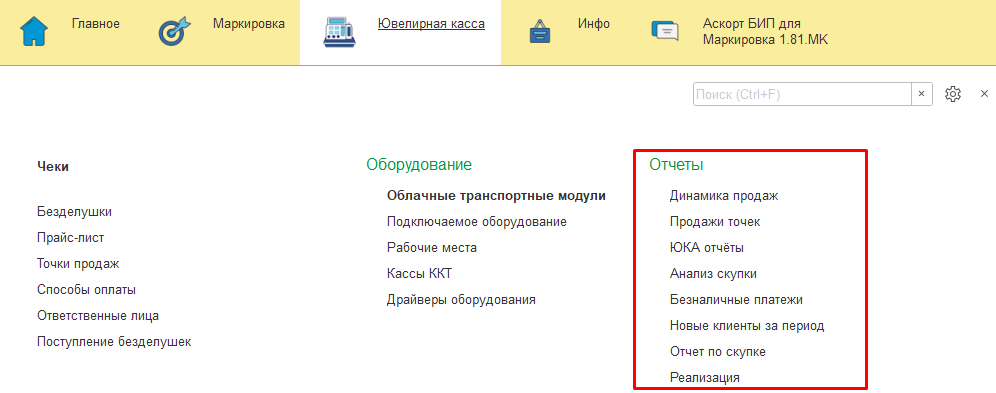Open the Безделушки list
Image resolution: width=996 pixels, height=393 pixels.
[74, 211]
